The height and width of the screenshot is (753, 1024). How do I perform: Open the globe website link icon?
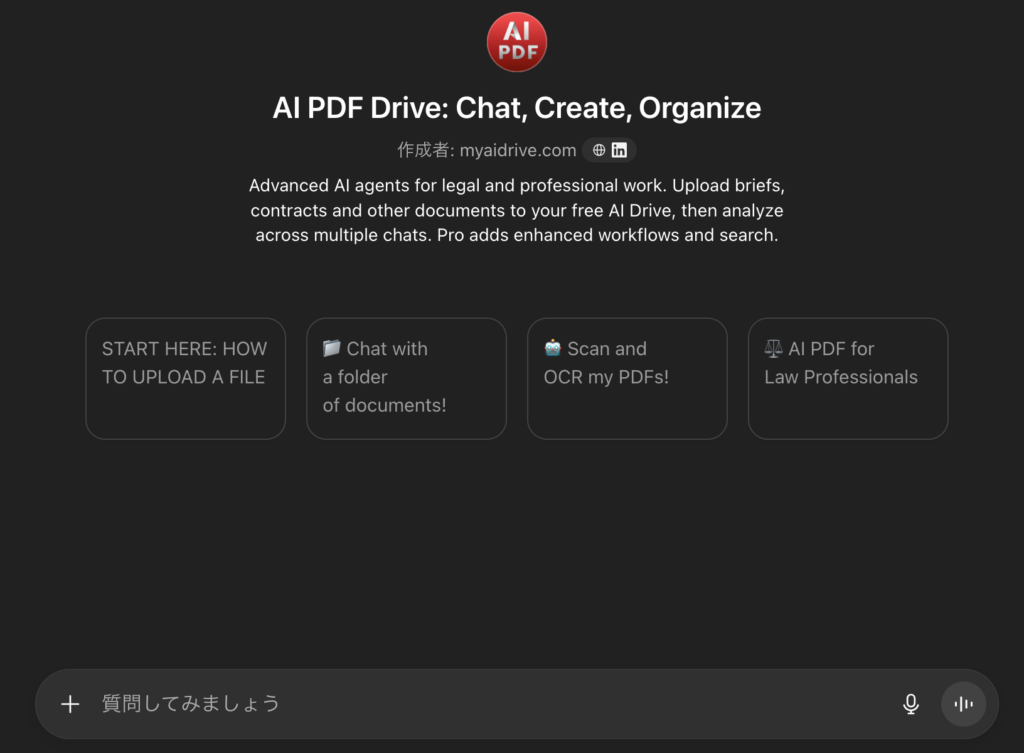click(599, 150)
